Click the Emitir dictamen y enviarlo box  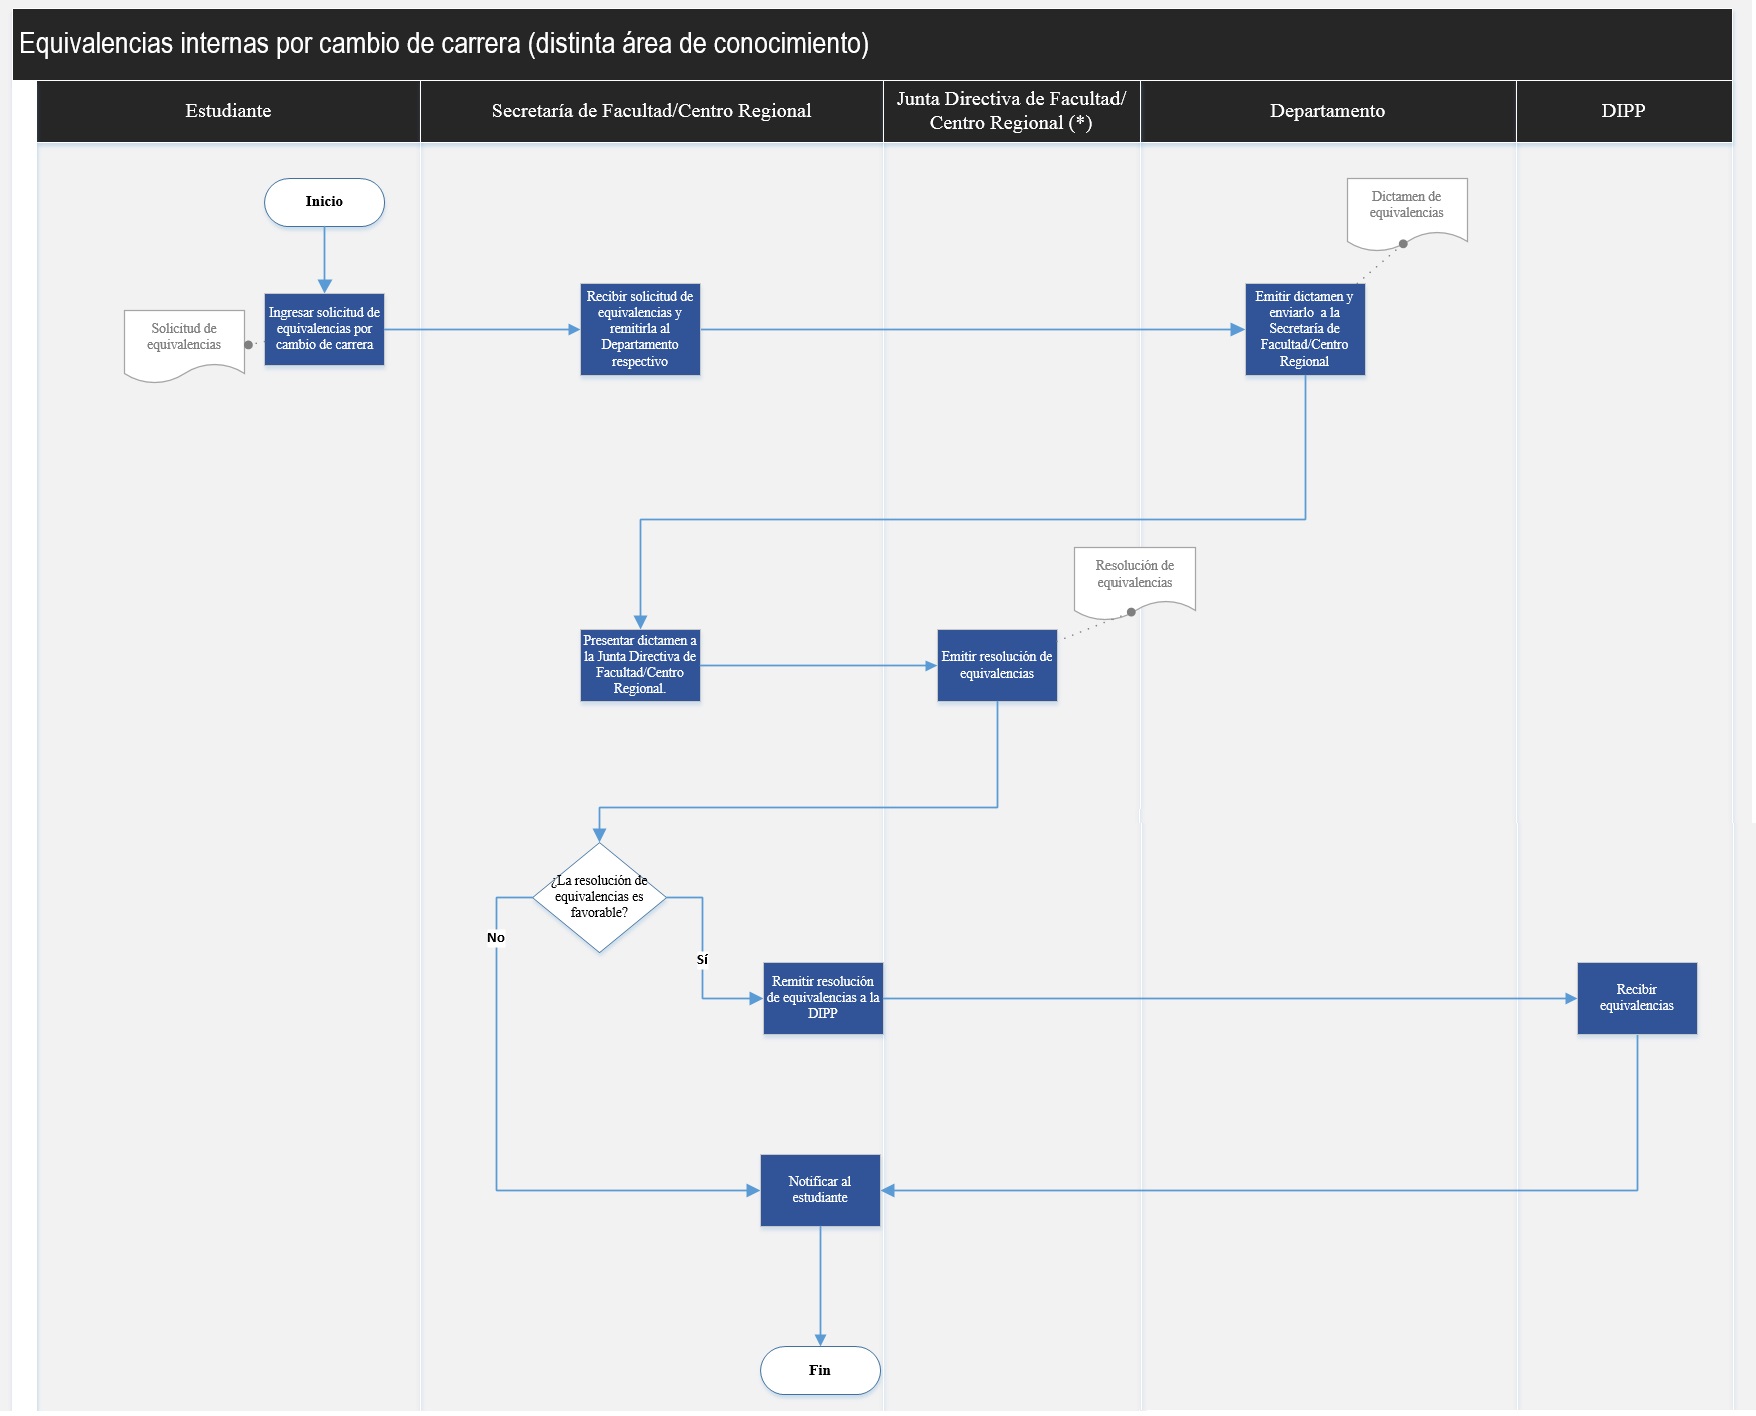click(1304, 329)
